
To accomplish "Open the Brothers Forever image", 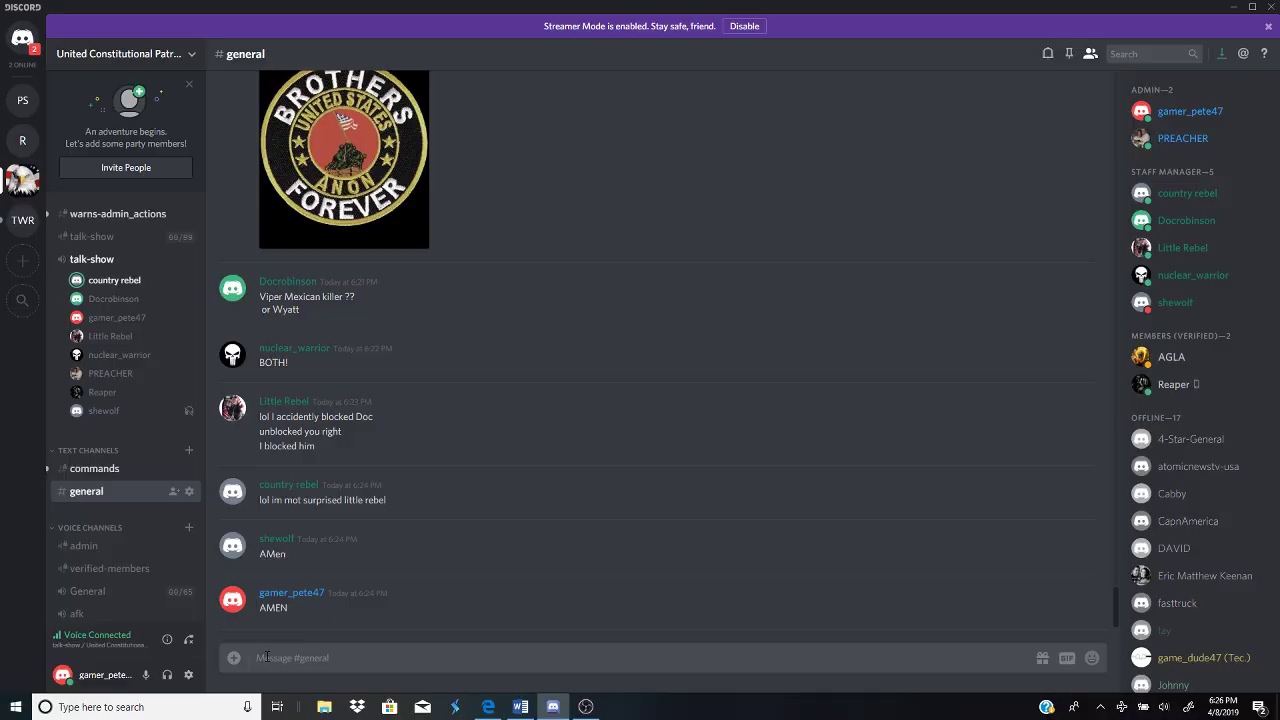I will (344, 159).
